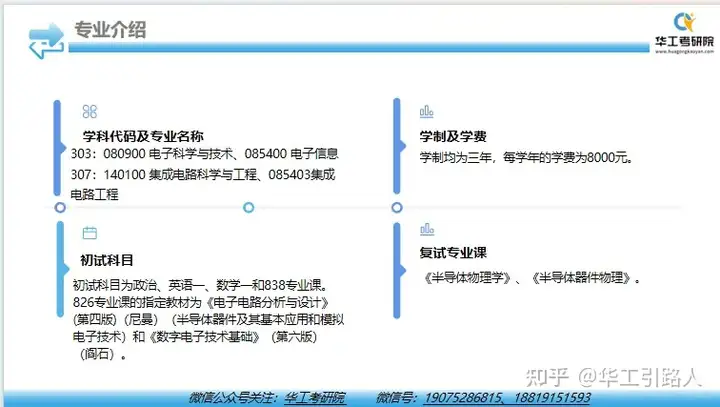Screen dimensions: 720x407
Task: Click the website URL under 华工考研院 logo
Action: coord(684,52)
